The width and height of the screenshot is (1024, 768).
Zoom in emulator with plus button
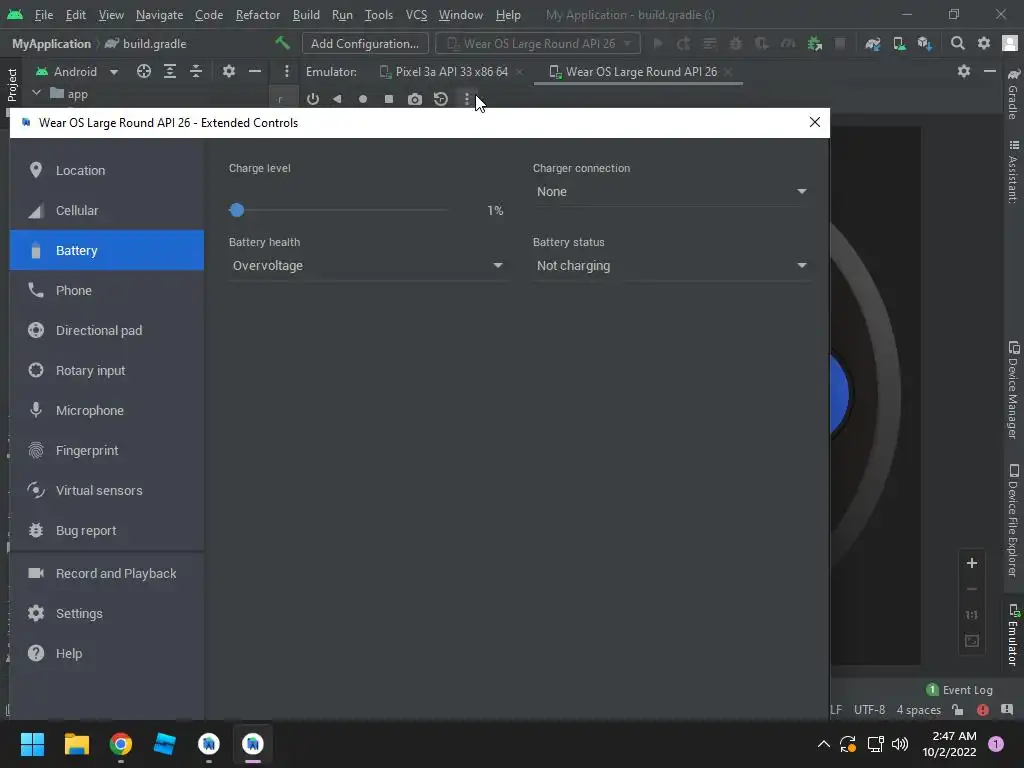pyautogui.click(x=972, y=563)
